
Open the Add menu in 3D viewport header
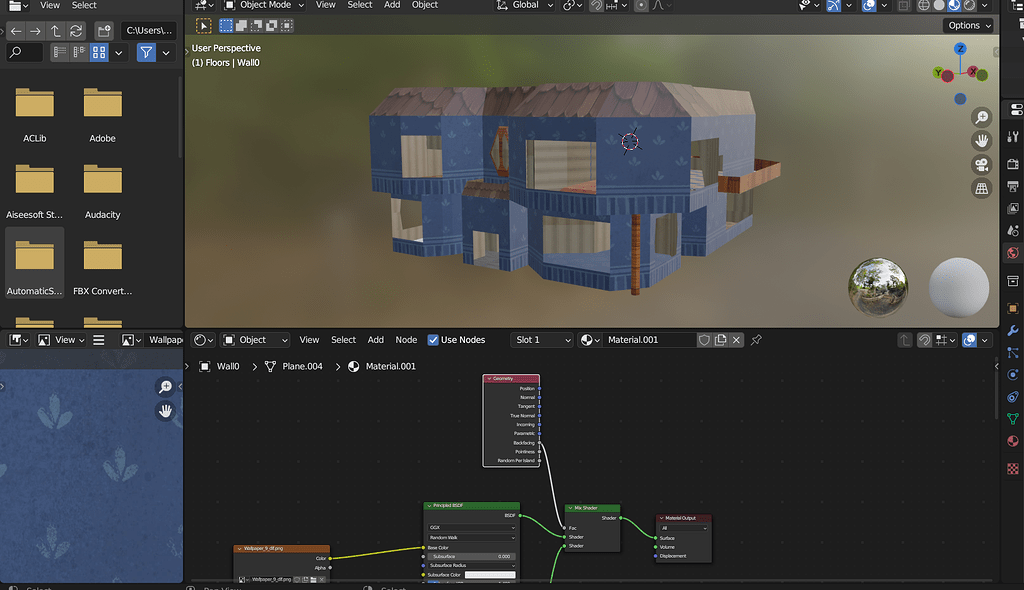tap(392, 5)
